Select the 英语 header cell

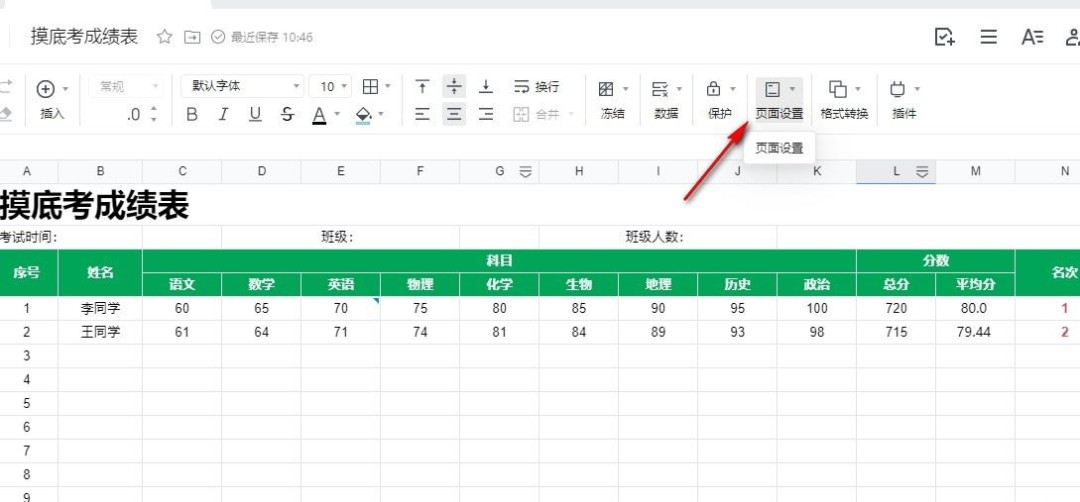[x=340, y=284]
